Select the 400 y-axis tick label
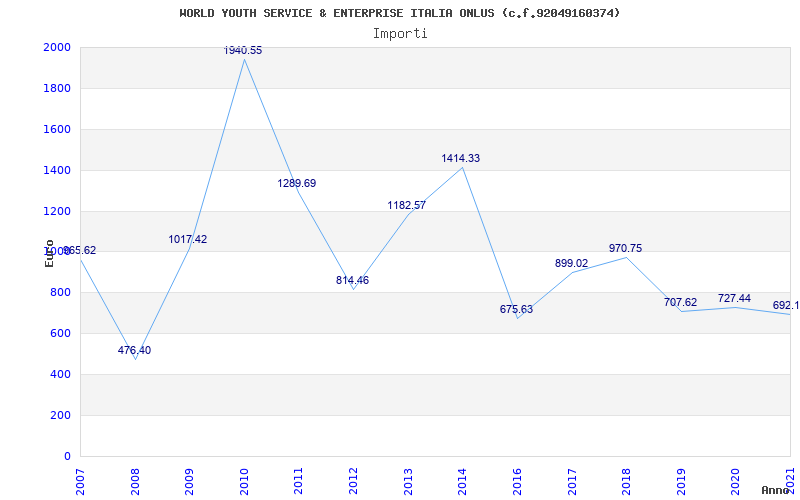The image size is (800, 500). tap(60, 374)
